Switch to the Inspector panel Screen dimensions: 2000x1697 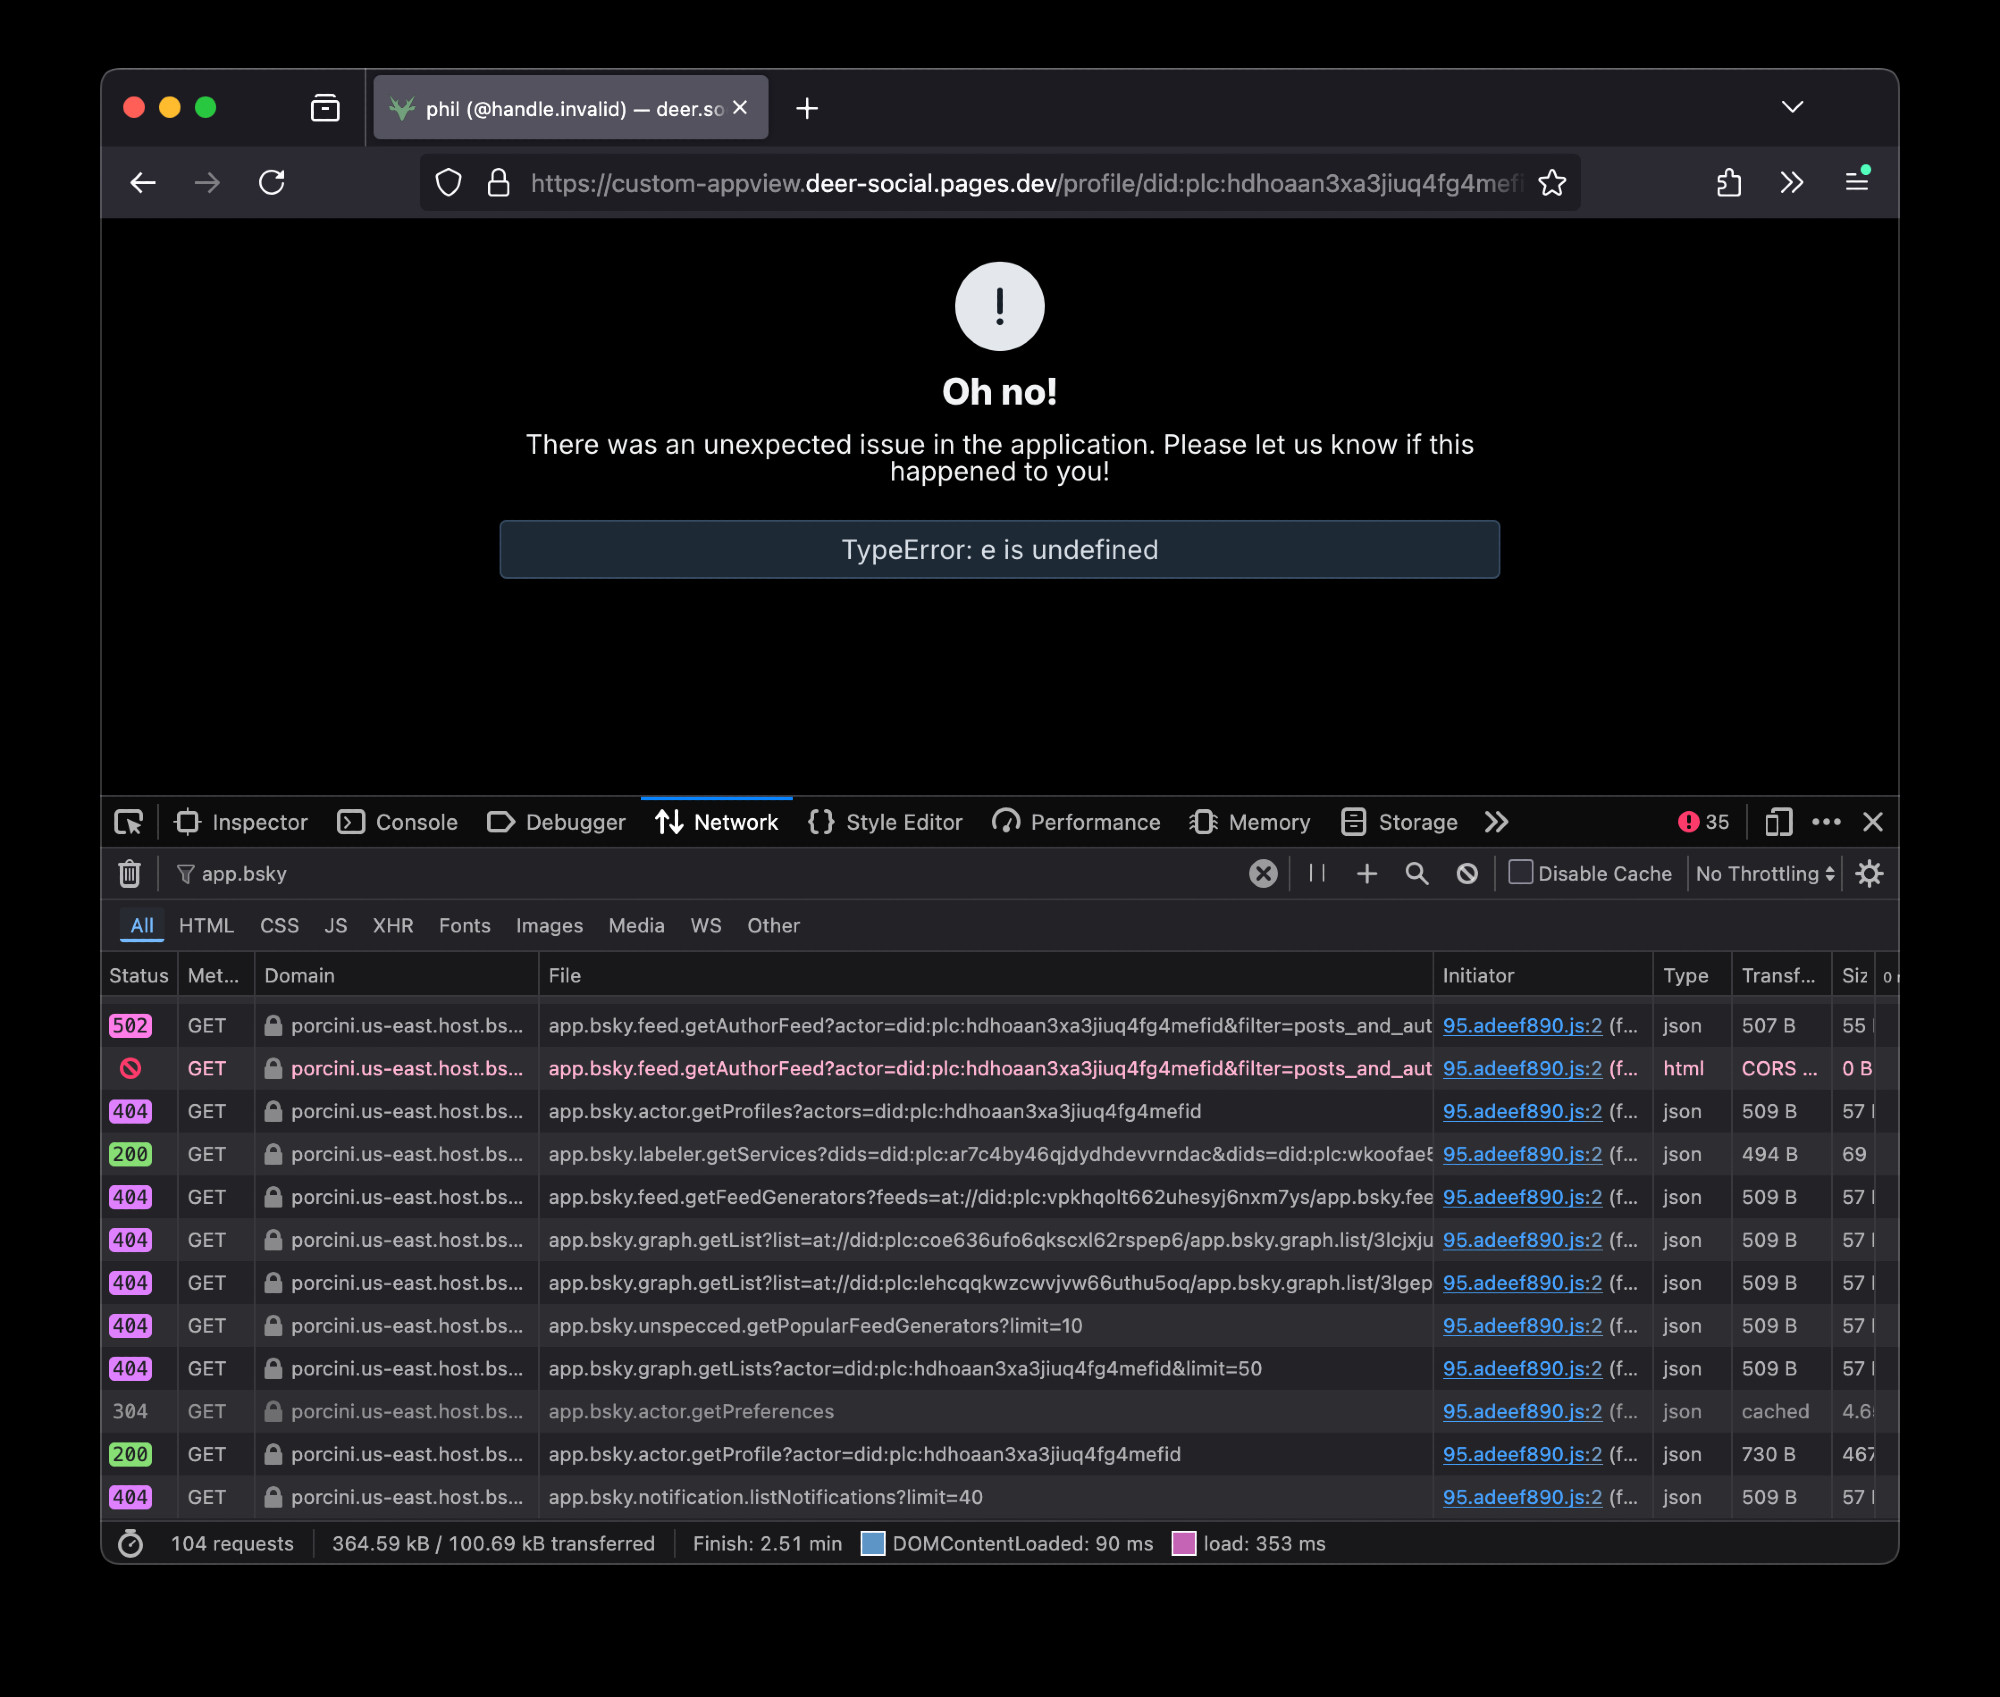coord(241,822)
